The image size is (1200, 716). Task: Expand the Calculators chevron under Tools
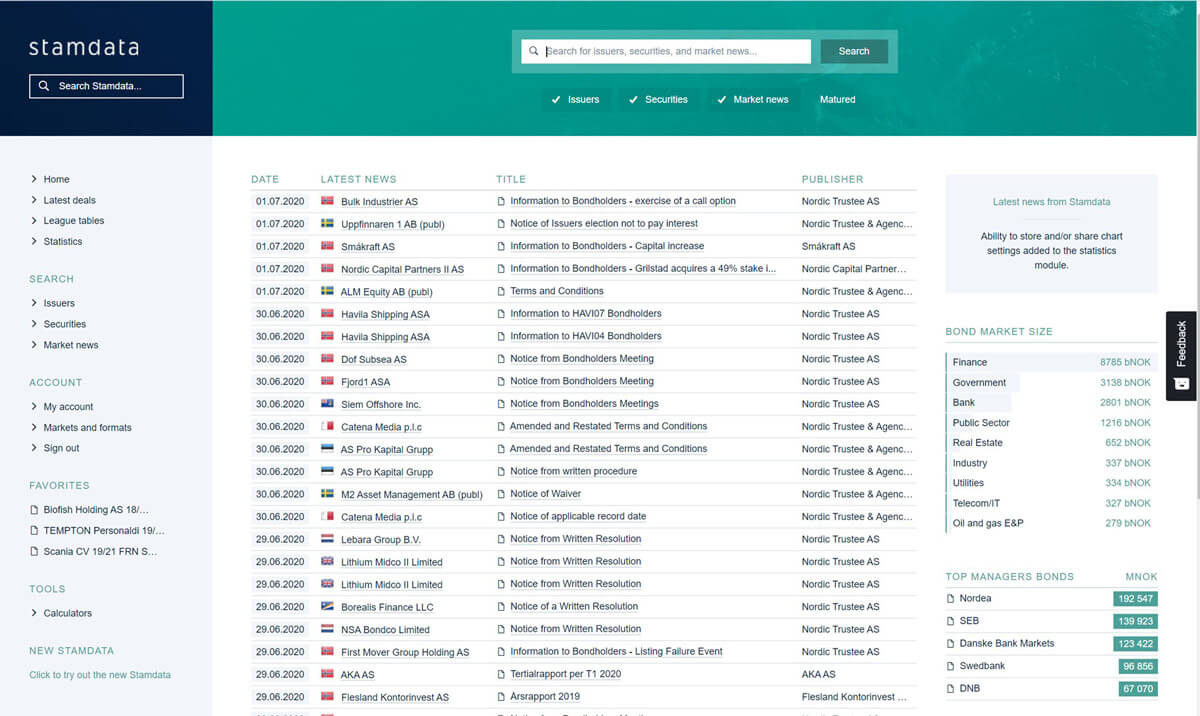coord(34,613)
